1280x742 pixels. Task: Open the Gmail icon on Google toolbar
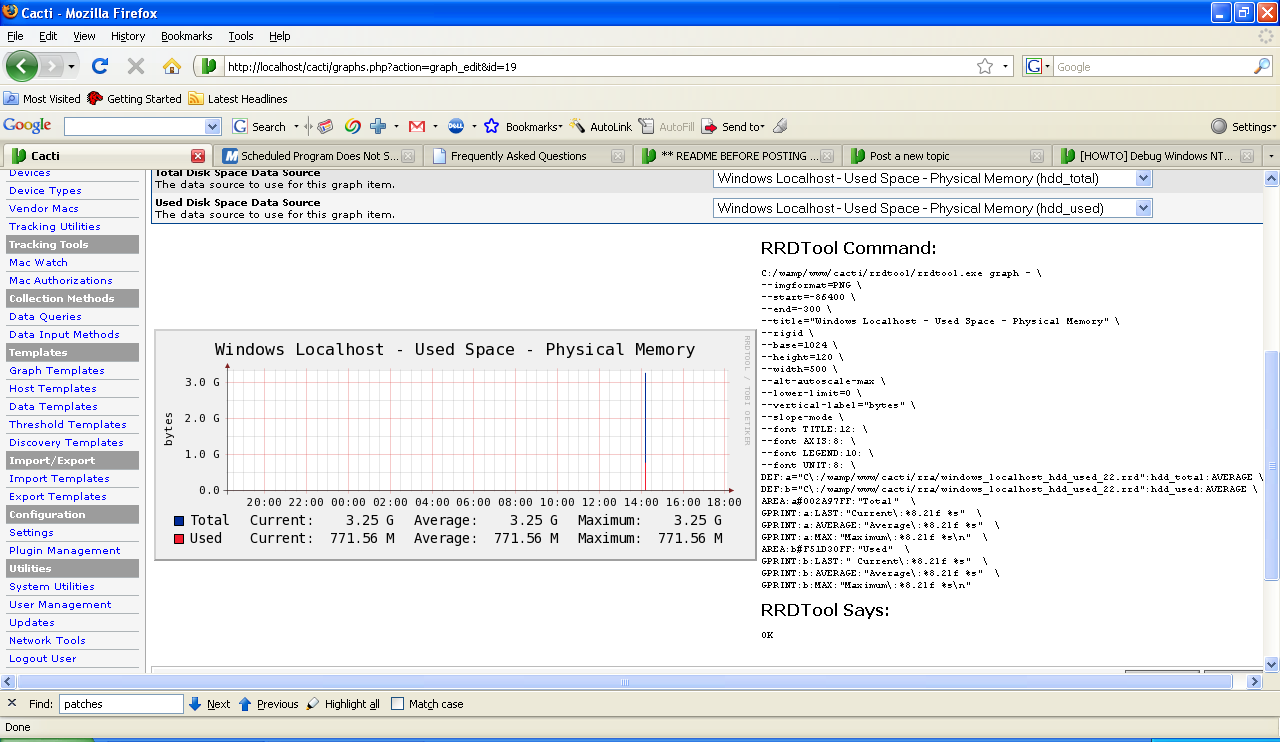click(417, 126)
